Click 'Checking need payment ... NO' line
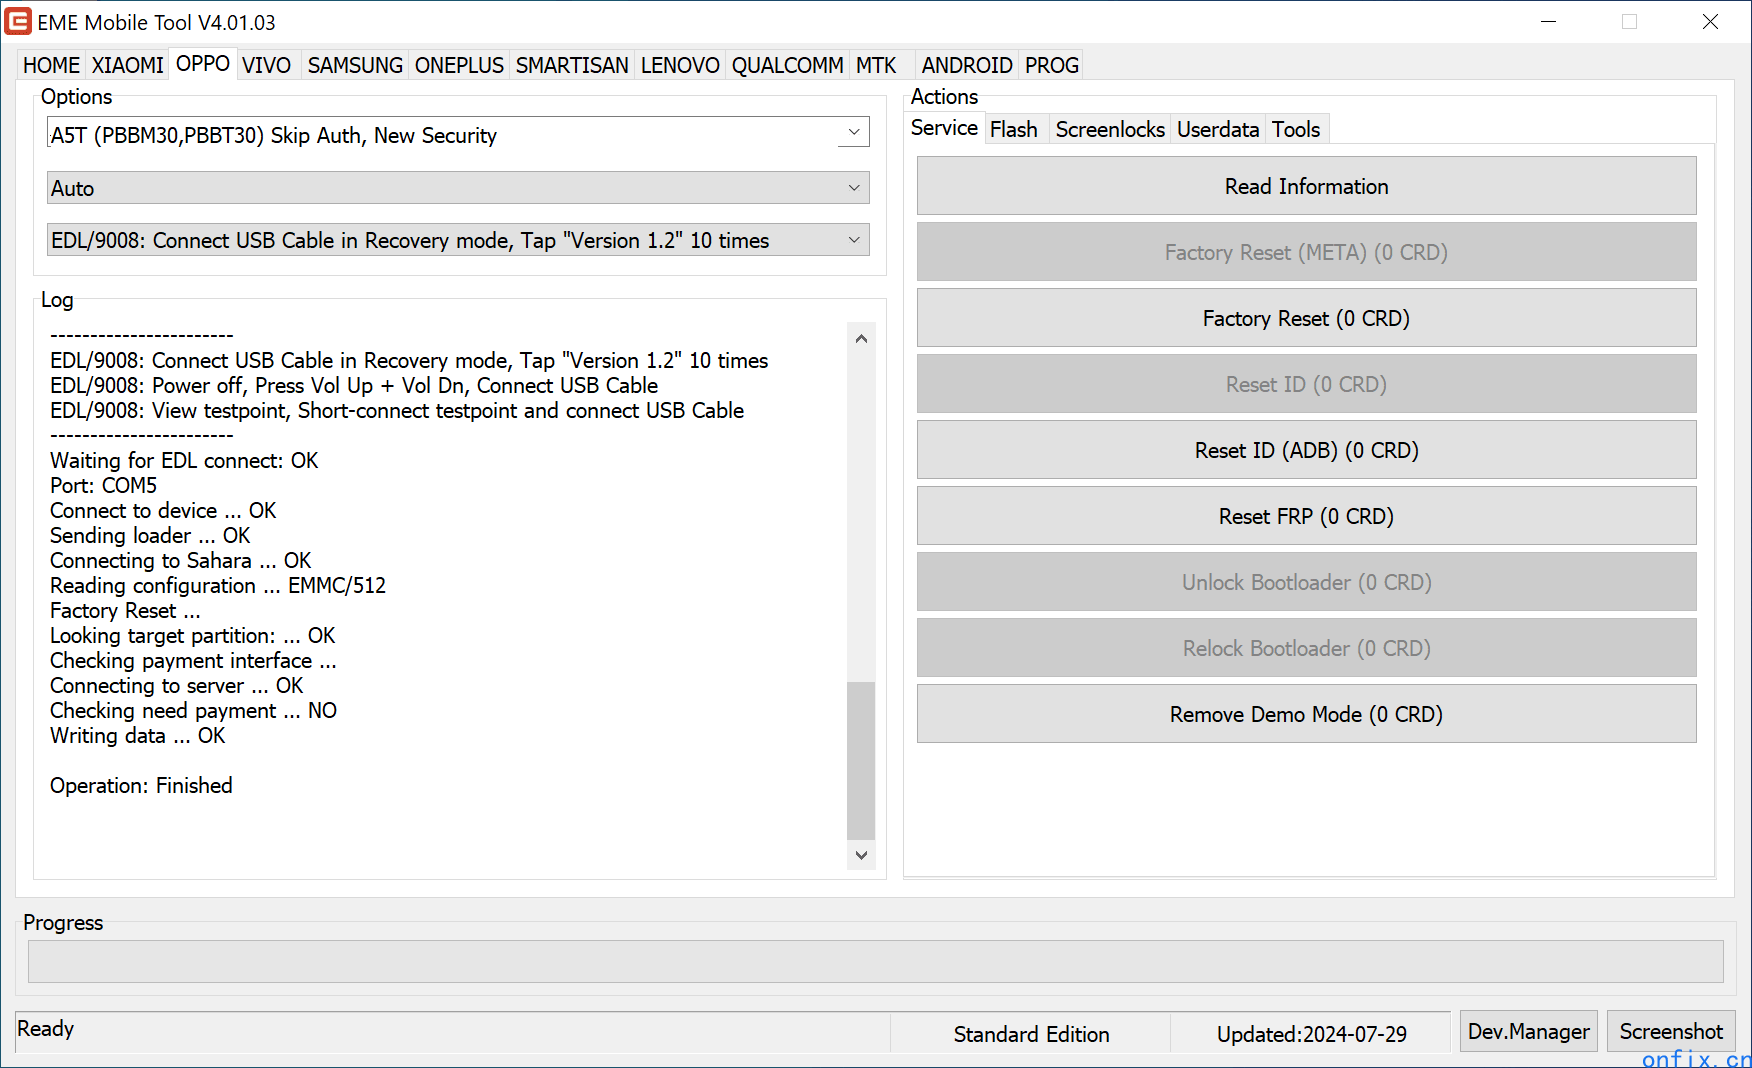This screenshot has width=1752, height=1068. pyautogui.click(x=193, y=710)
